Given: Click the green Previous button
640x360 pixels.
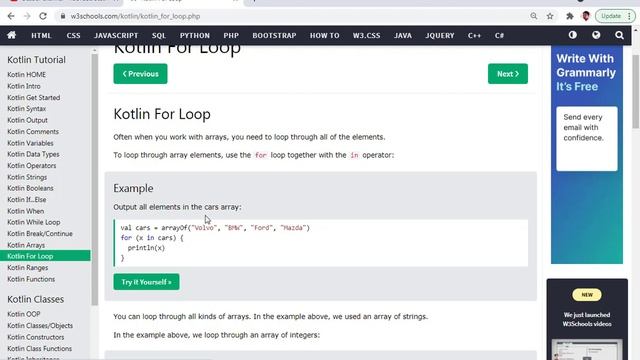Looking at the screenshot, I should tap(140, 74).
